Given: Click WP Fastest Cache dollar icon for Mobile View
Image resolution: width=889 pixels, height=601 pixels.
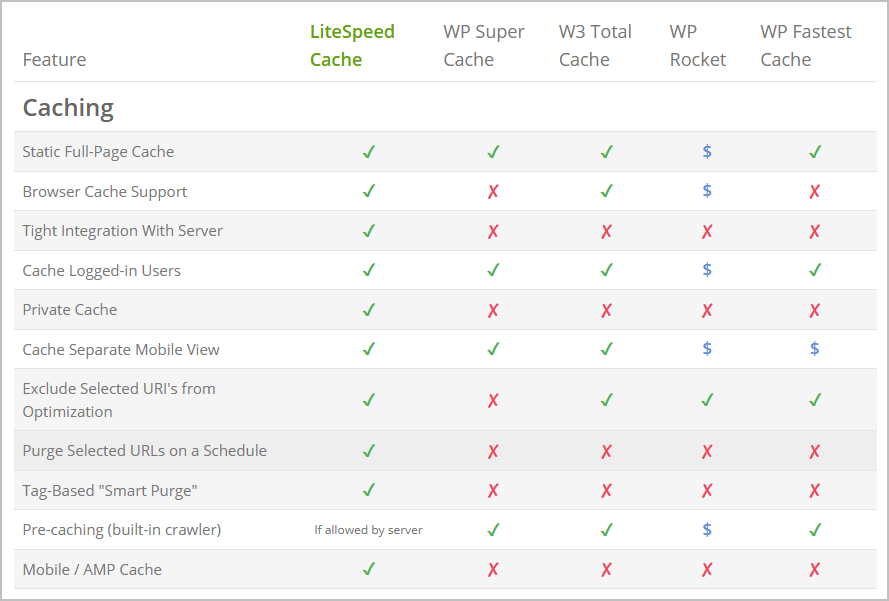Looking at the screenshot, I should pos(815,348).
